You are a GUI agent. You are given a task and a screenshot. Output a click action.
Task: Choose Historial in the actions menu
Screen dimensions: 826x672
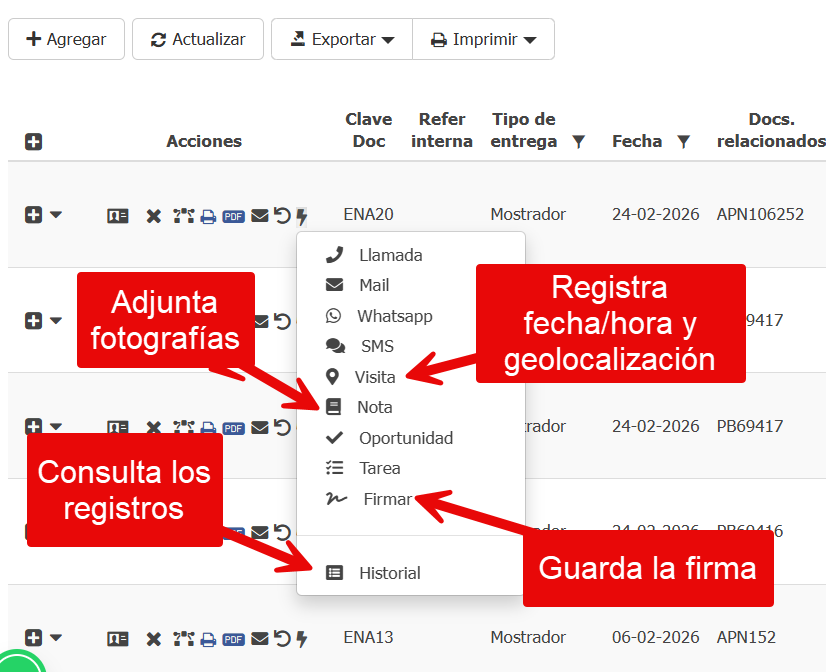point(389,573)
